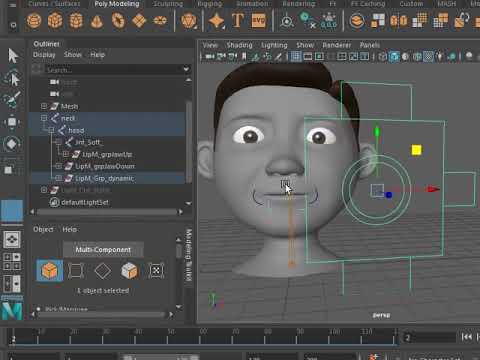This screenshot has width=480, height=360.
Task: Create a polygon torus from the shelf
Action: pos(118,21)
